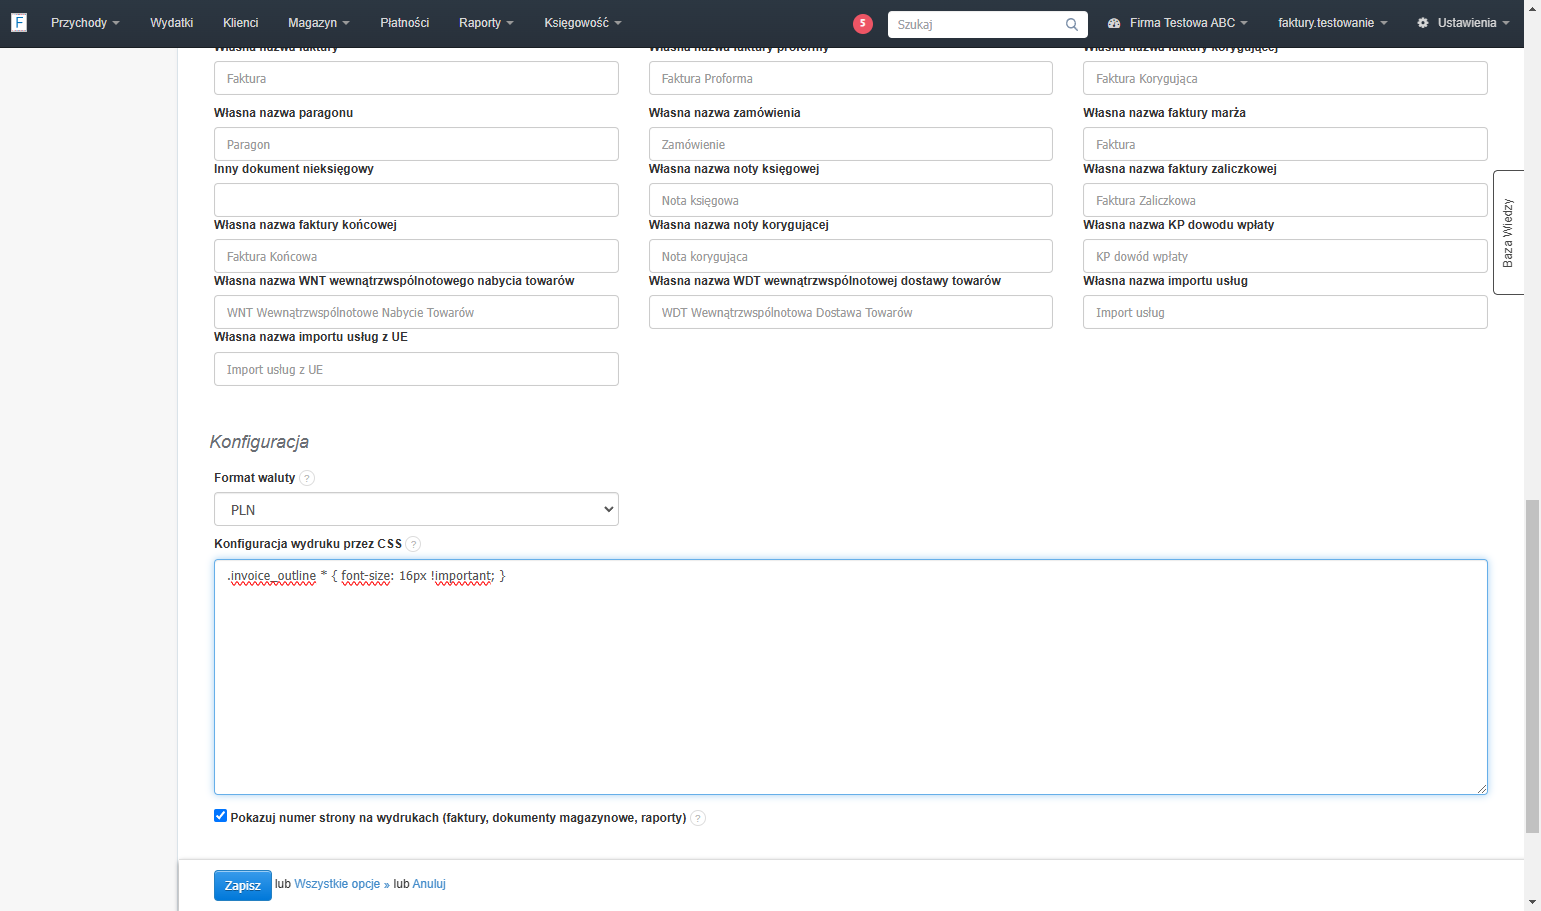Click the WDT Wewnątrzwspólnotowa Dostawa Towarów field
The width and height of the screenshot is (1541, 911).
[x=851, y=312]
